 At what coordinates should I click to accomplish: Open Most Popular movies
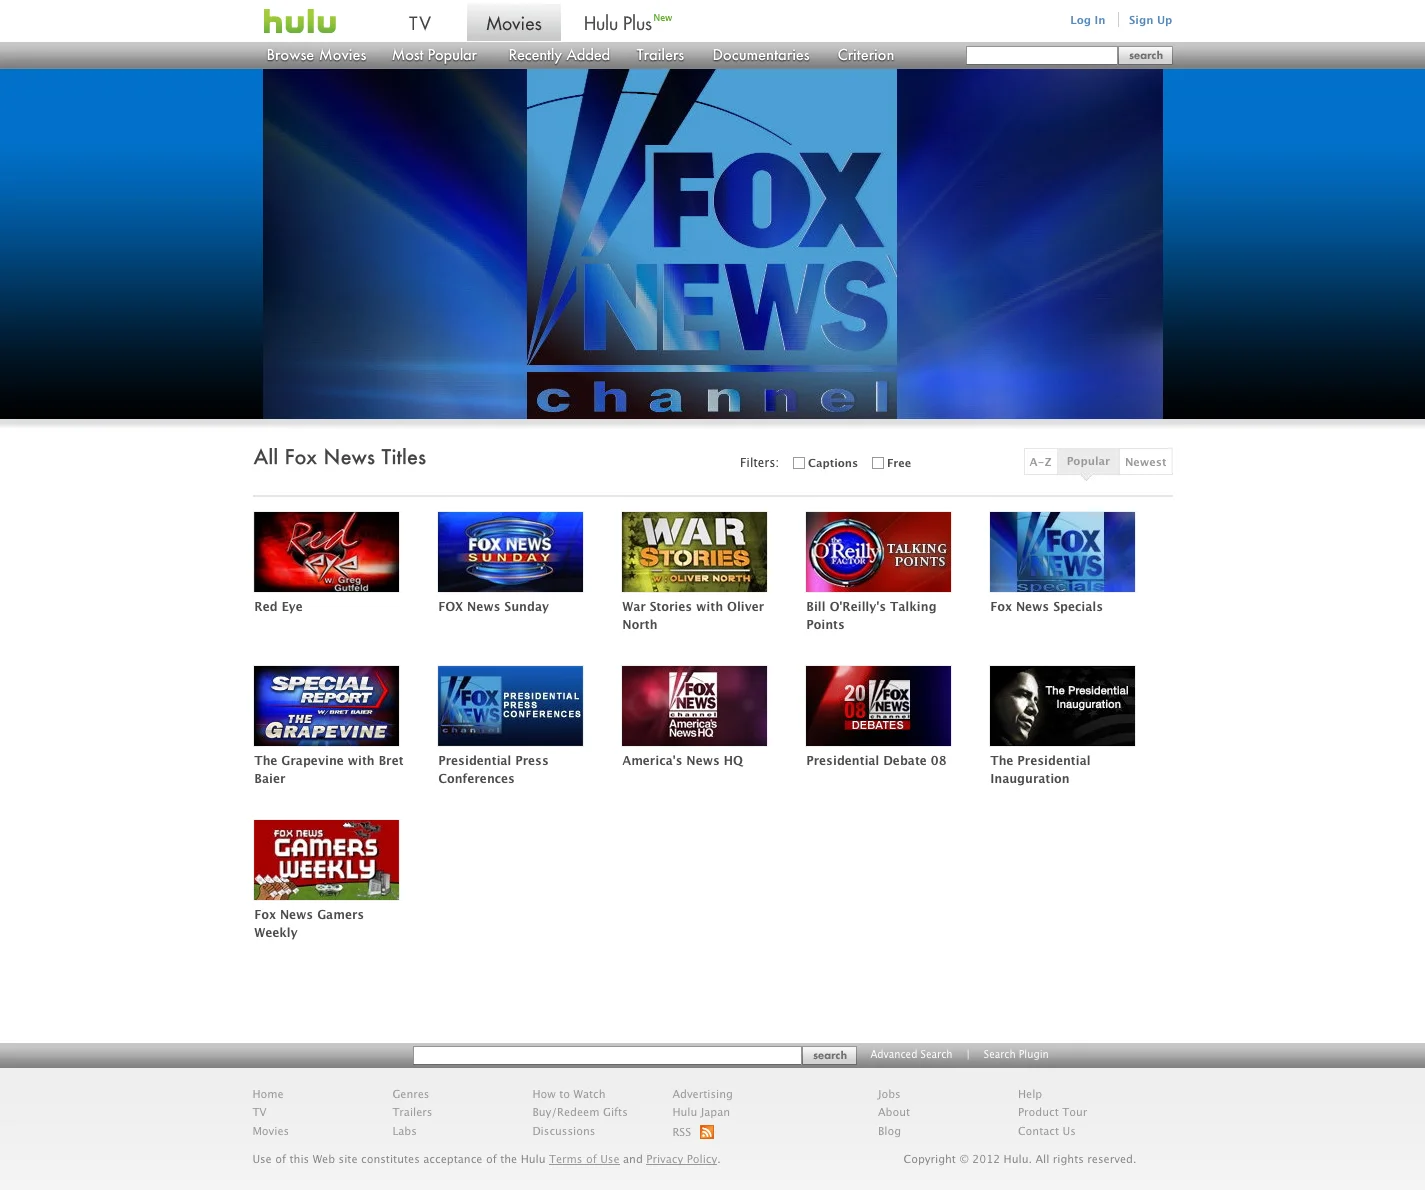coord(434,55)
